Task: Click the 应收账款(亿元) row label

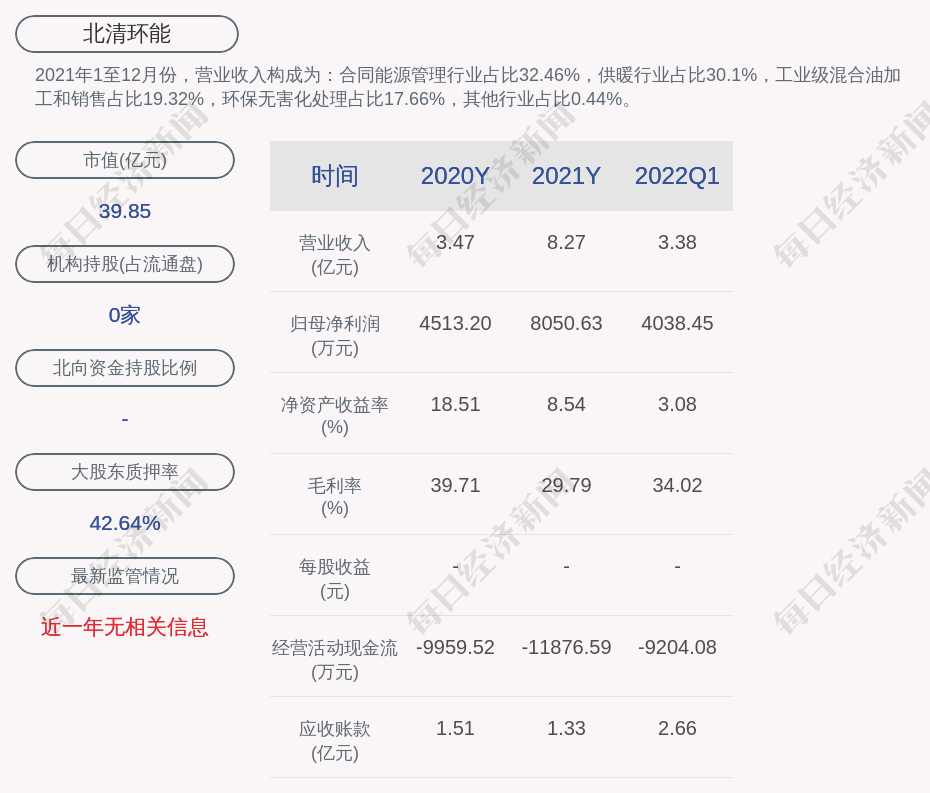Action: tap(335, 741)
